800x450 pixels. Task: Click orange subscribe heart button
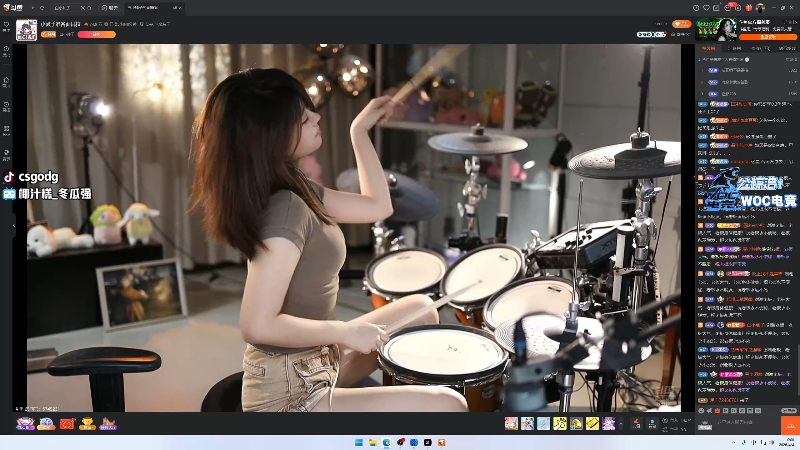pos(681,23)
